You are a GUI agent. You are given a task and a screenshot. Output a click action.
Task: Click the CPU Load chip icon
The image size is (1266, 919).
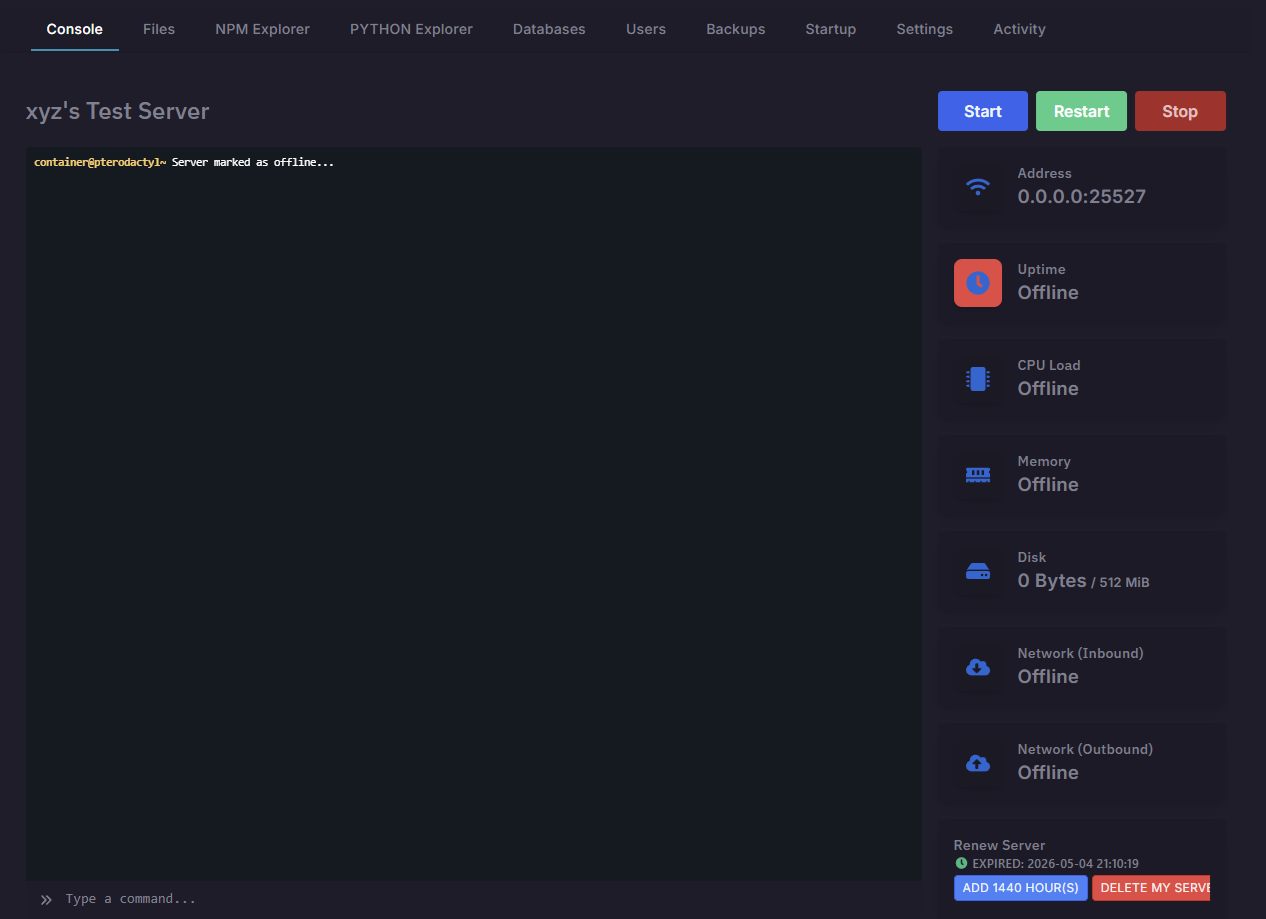(x=977, y=379)
